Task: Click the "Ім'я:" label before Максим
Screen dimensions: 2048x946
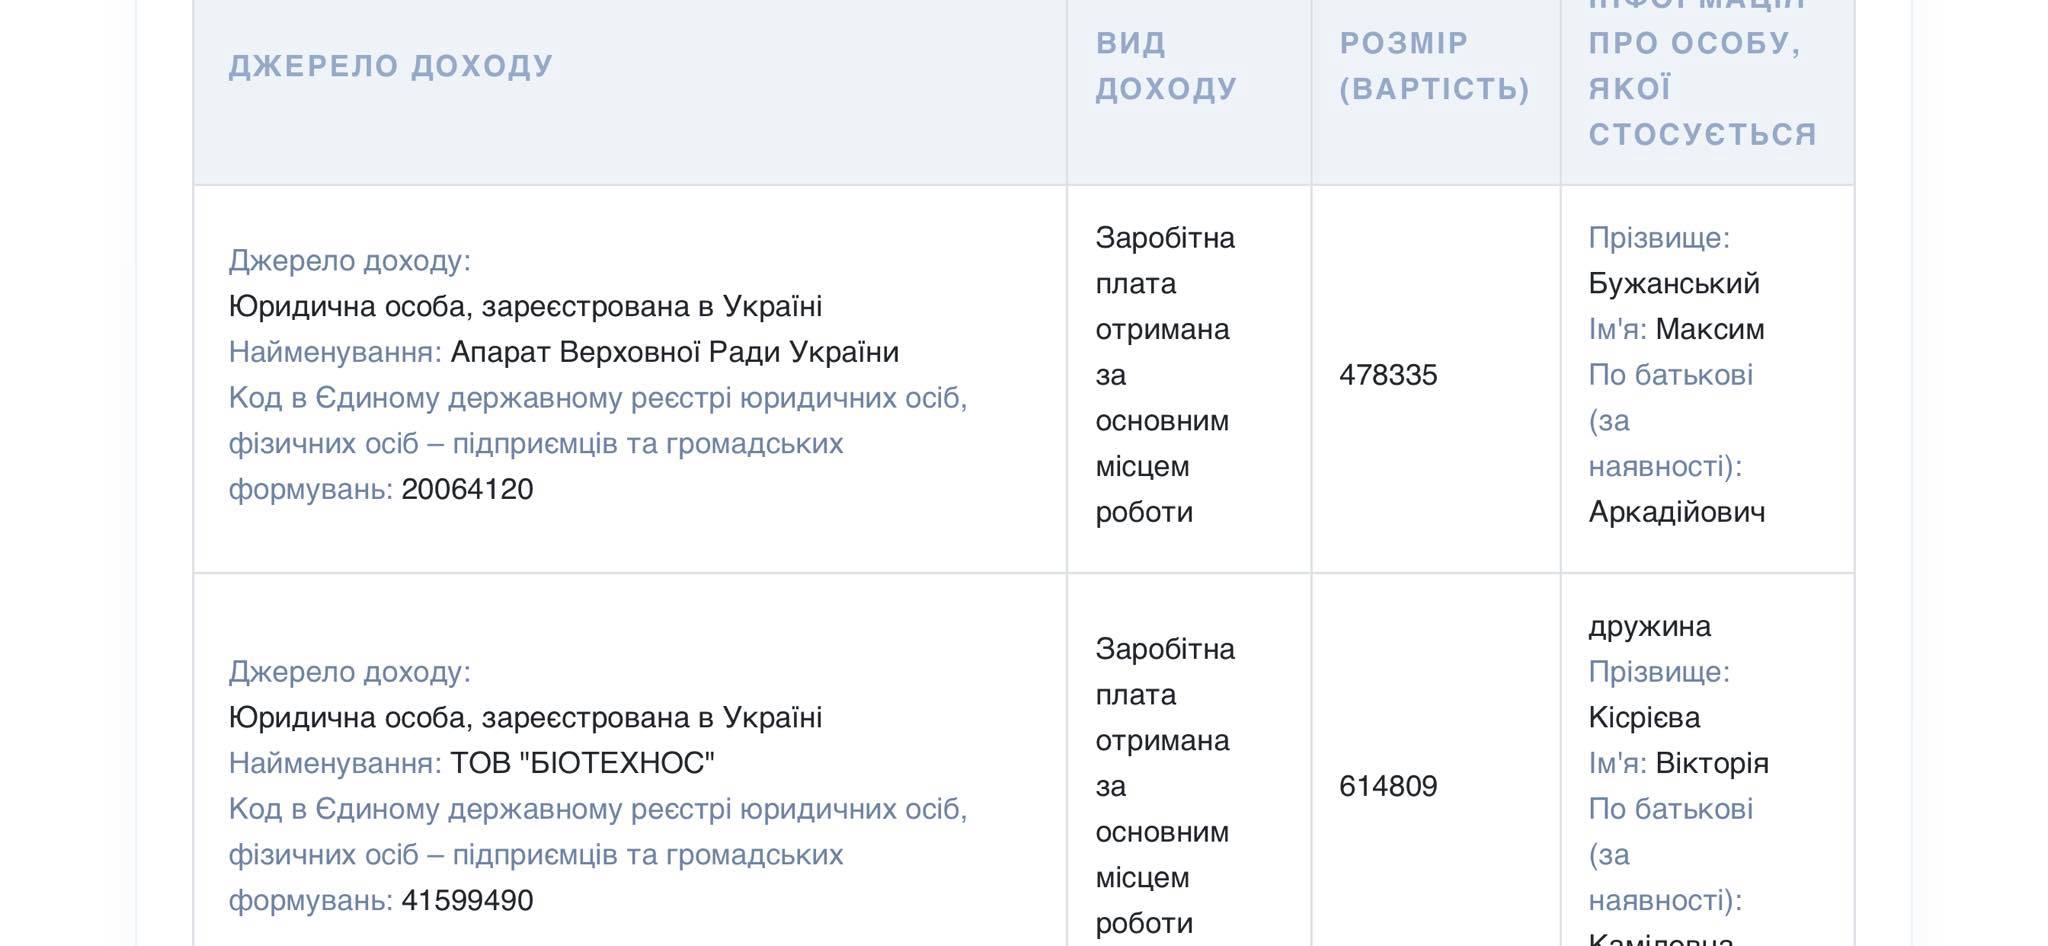Action: tap(1617, 329)
